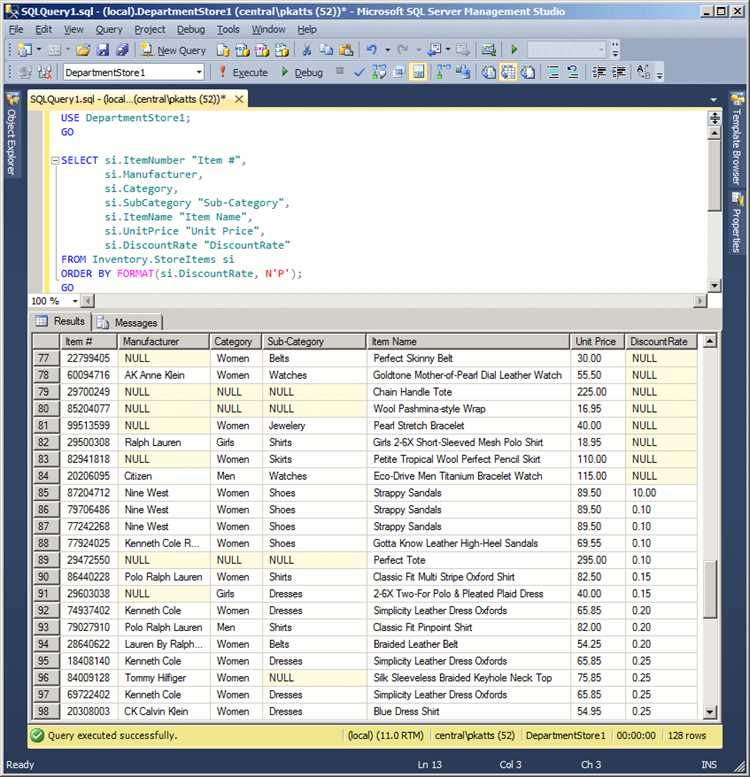The width and height of the screenshot is (750, 777).
Task: Select the cell 'Chain Handle Tote'
Action: (468, 392)
